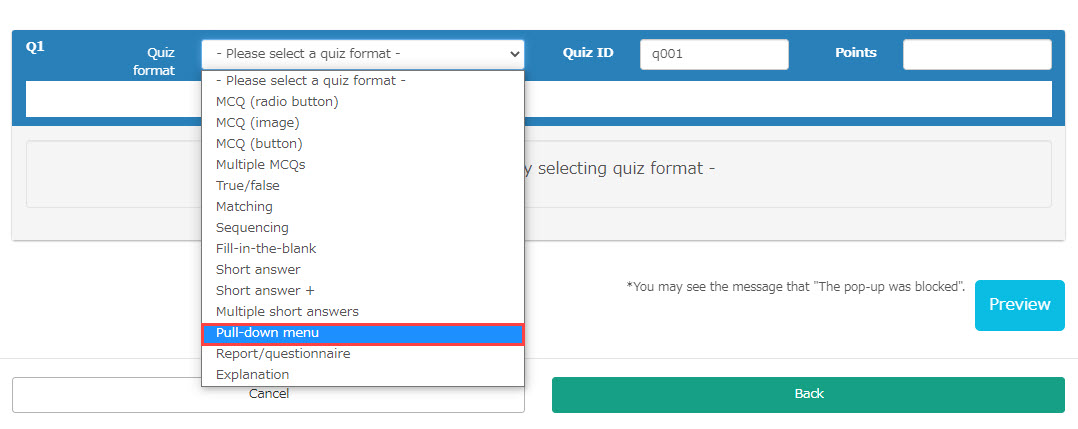Select Multiple short answers option
Viewport: 1078px width, 429px height.
coord(287,312)
